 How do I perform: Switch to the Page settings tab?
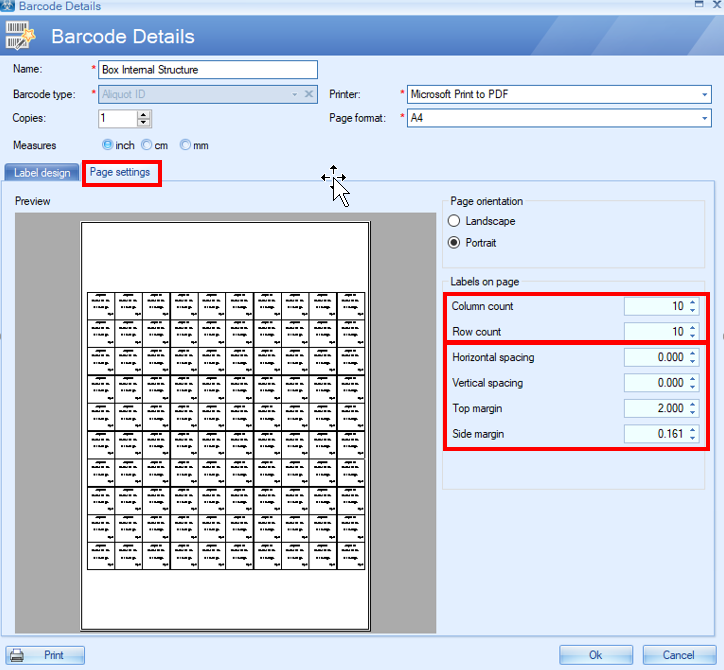[120, 172]
